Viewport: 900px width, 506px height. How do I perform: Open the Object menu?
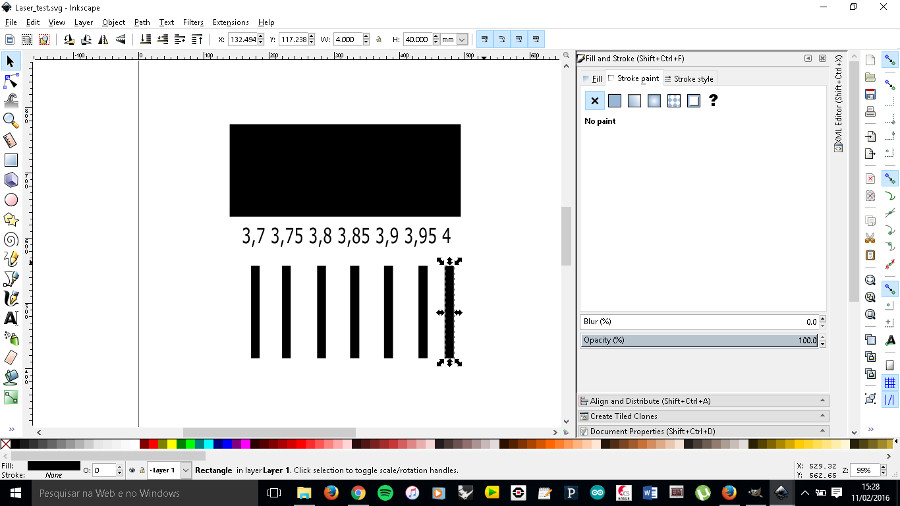pos(114,22)
